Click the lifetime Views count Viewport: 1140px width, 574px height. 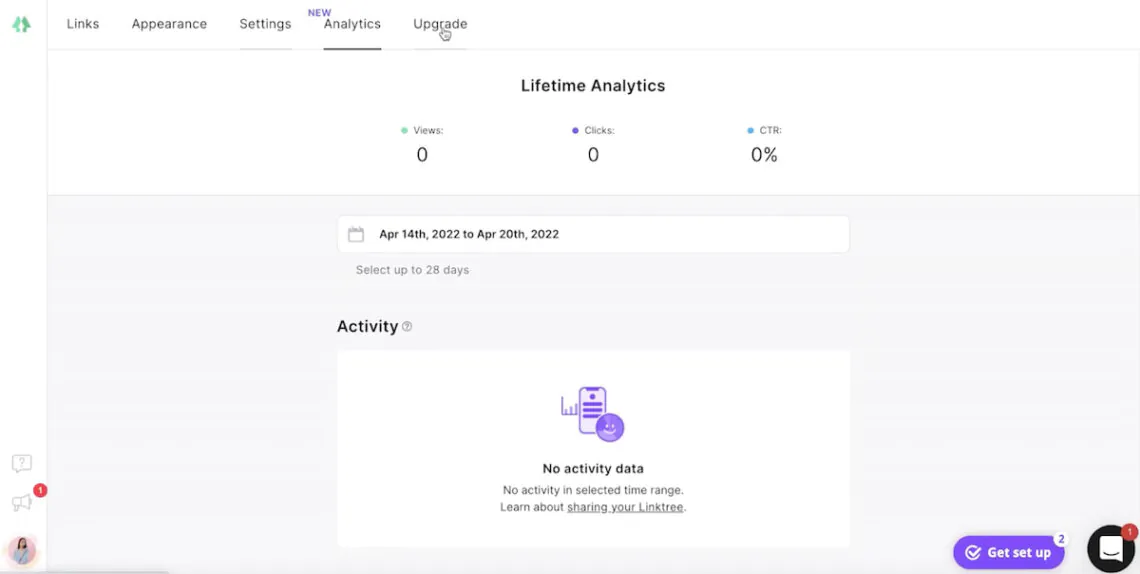(422, 155)
